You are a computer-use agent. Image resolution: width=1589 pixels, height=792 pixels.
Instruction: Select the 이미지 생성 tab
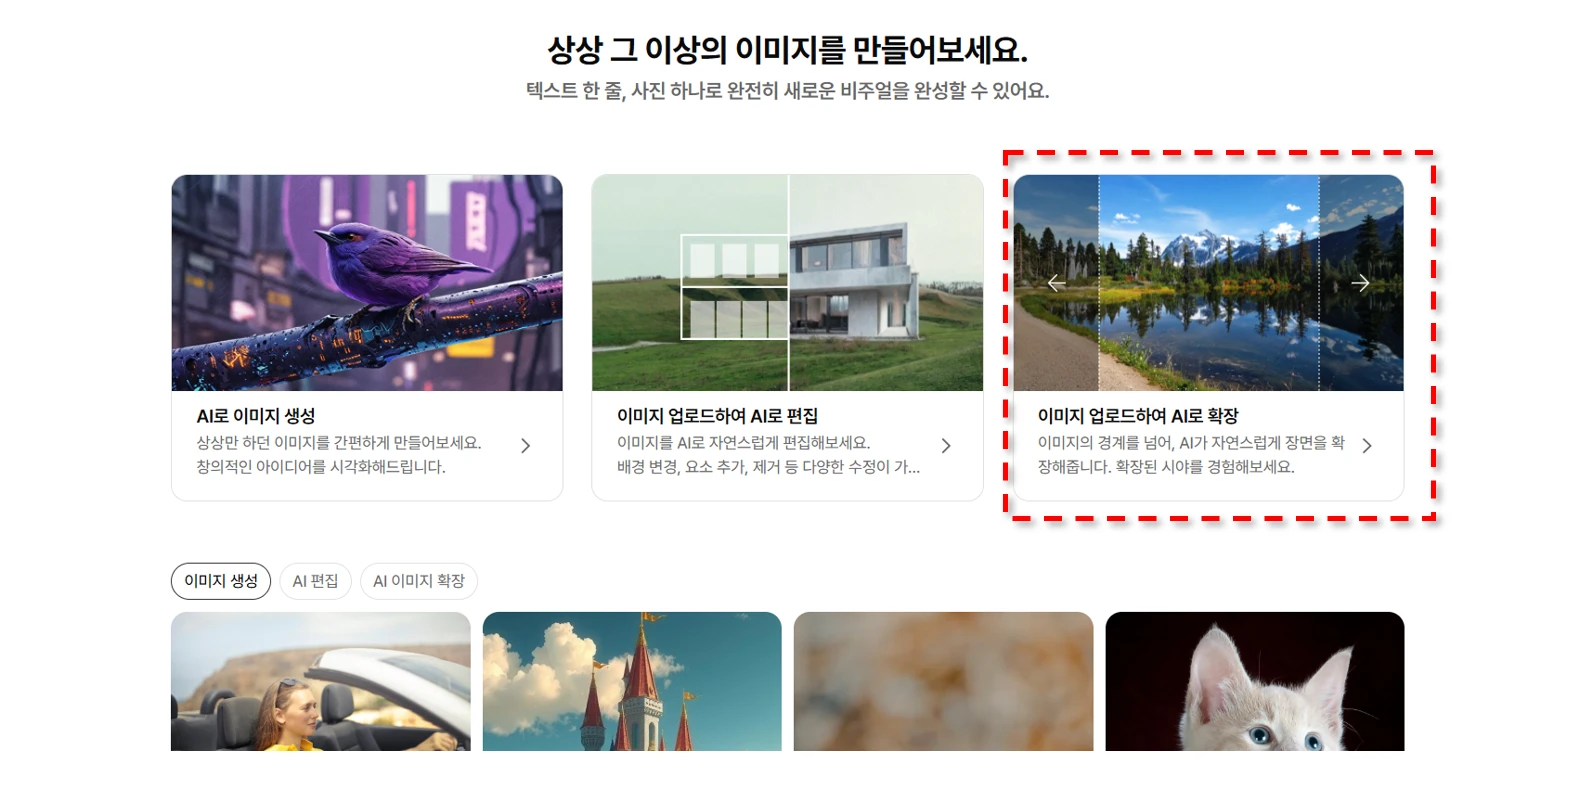click(x=221, y=581)
